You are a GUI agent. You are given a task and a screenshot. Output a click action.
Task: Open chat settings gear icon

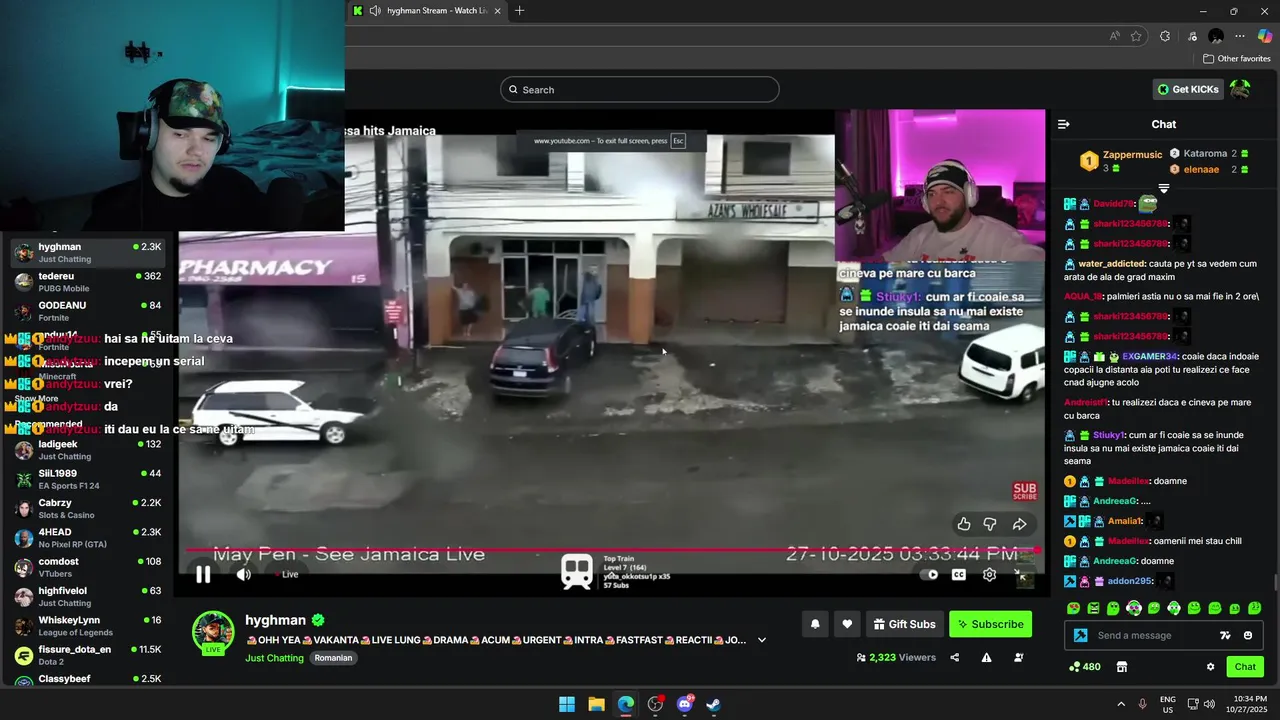1210,667
